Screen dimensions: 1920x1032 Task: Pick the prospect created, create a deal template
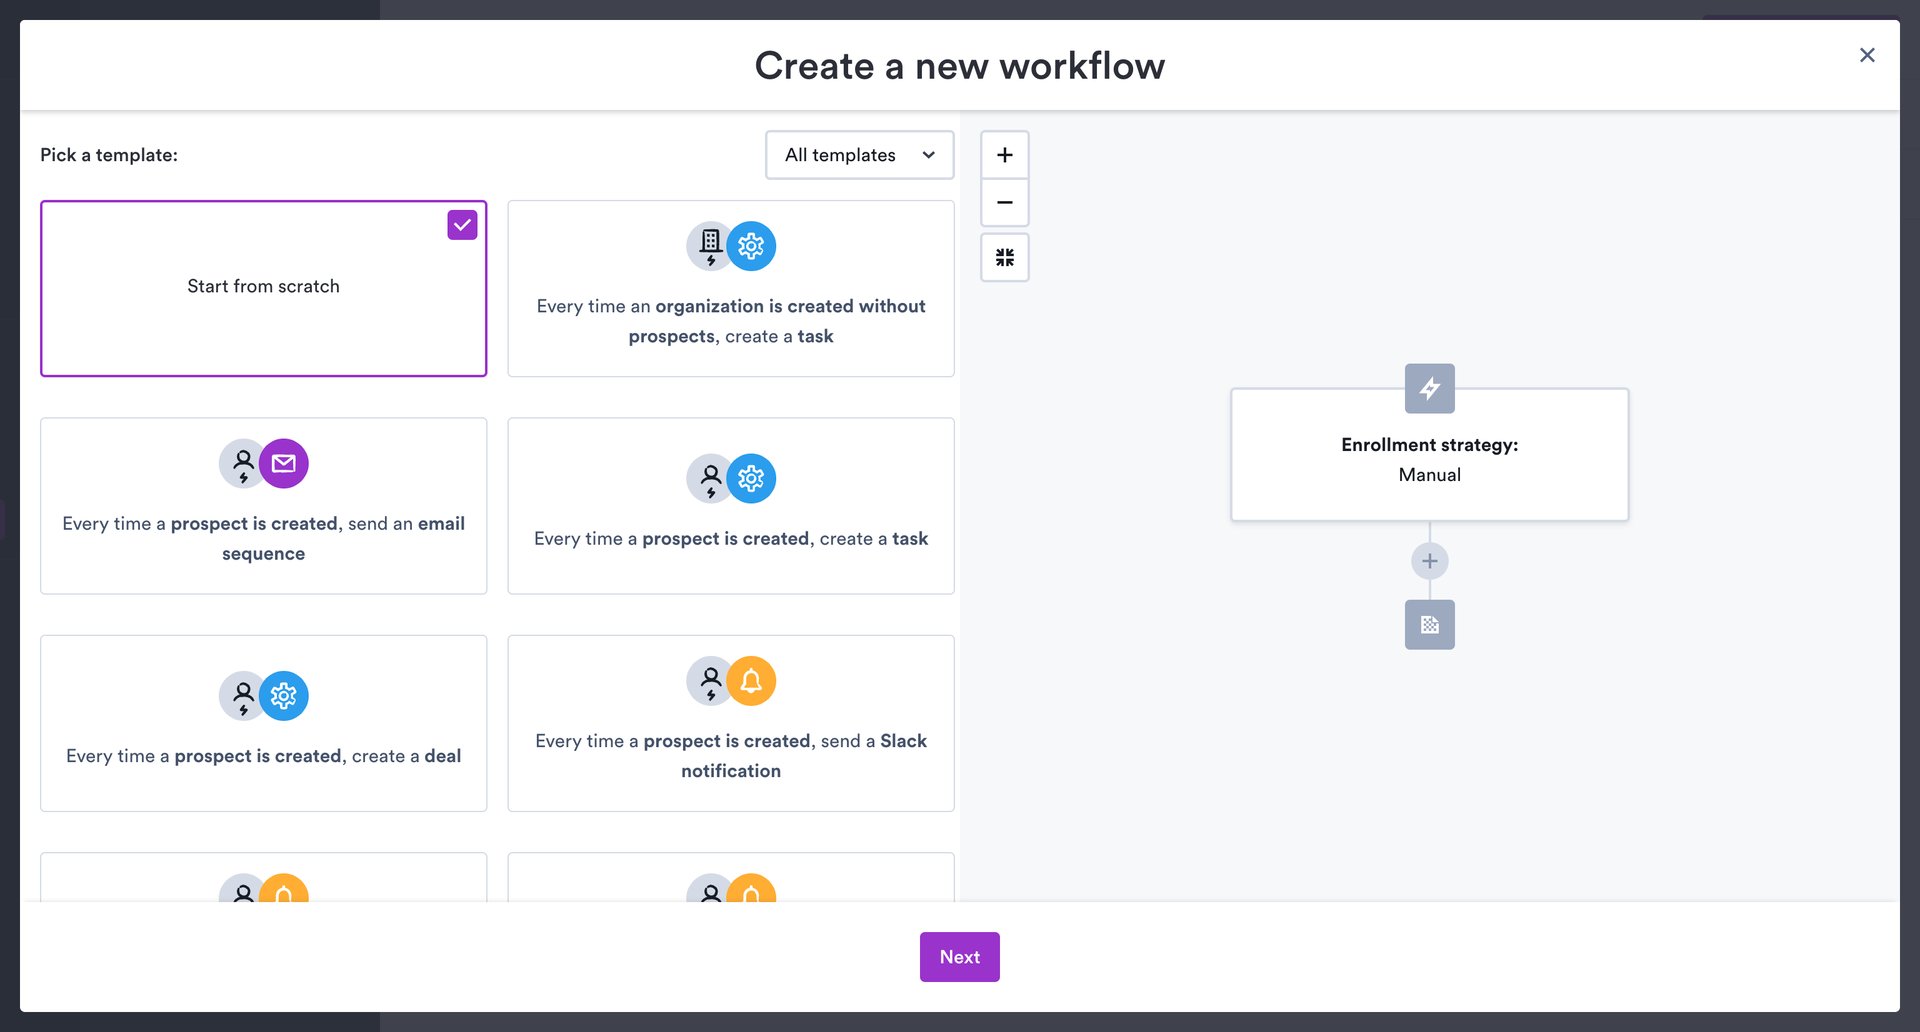(x=262, y=723)
